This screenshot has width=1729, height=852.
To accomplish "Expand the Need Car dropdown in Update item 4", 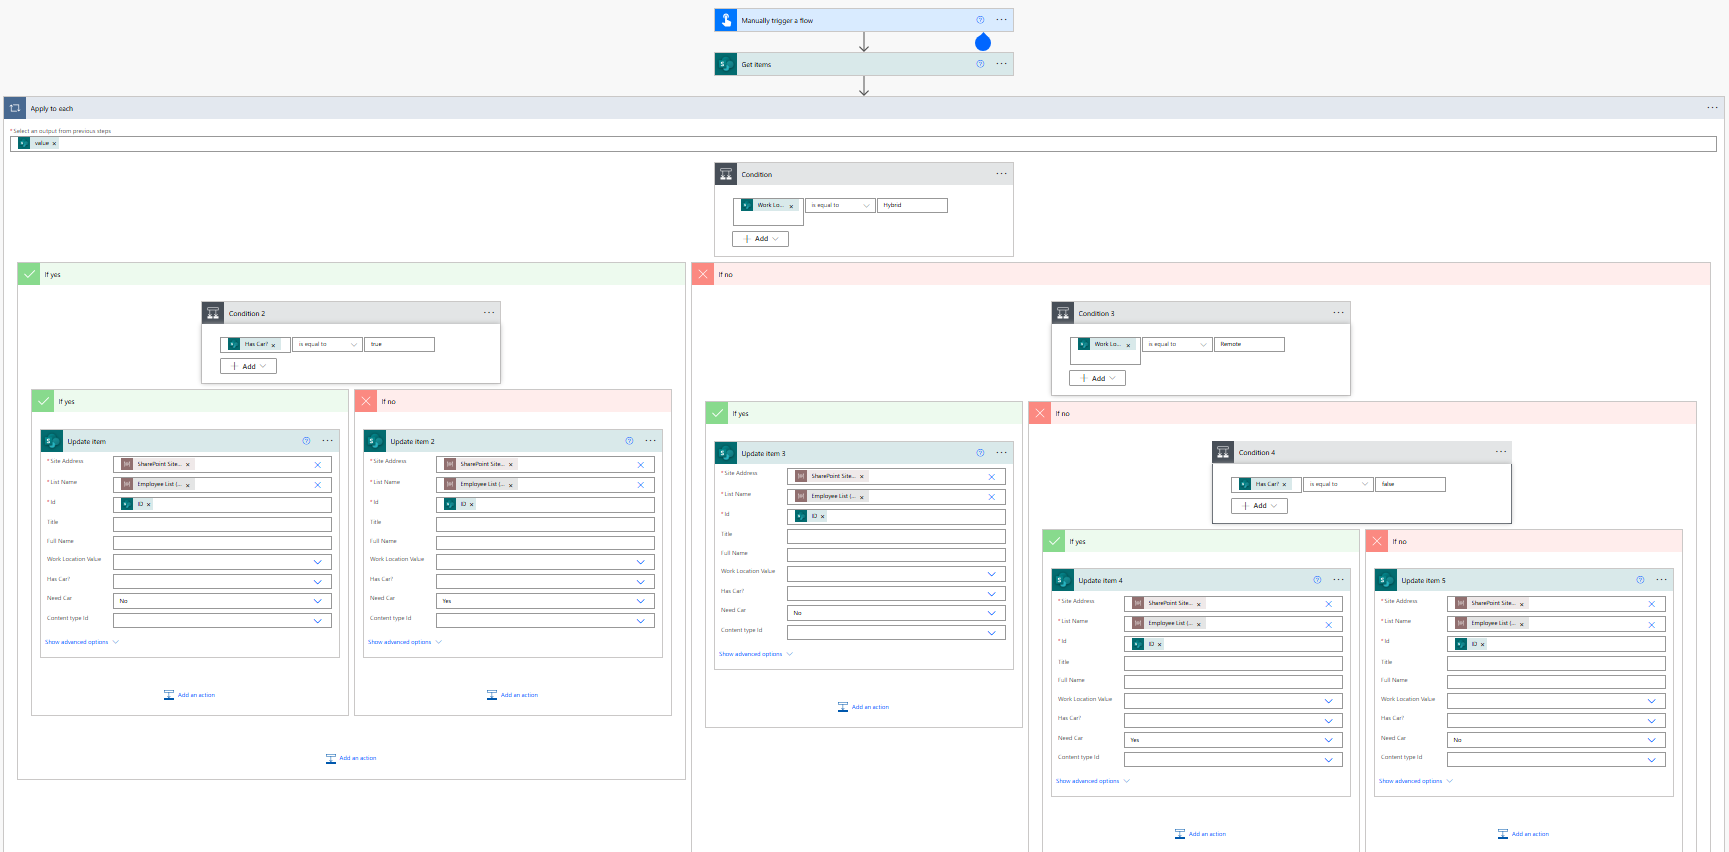I will [1328, 740].
